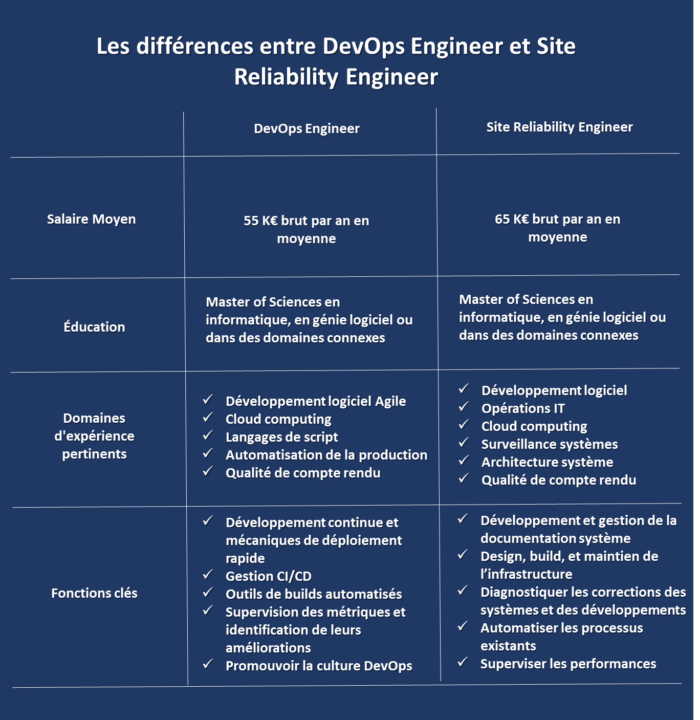Click the checkmark beside 'Outils de builds automatisés'
Viewport: 700px width, 720px height.
point(208,592)
